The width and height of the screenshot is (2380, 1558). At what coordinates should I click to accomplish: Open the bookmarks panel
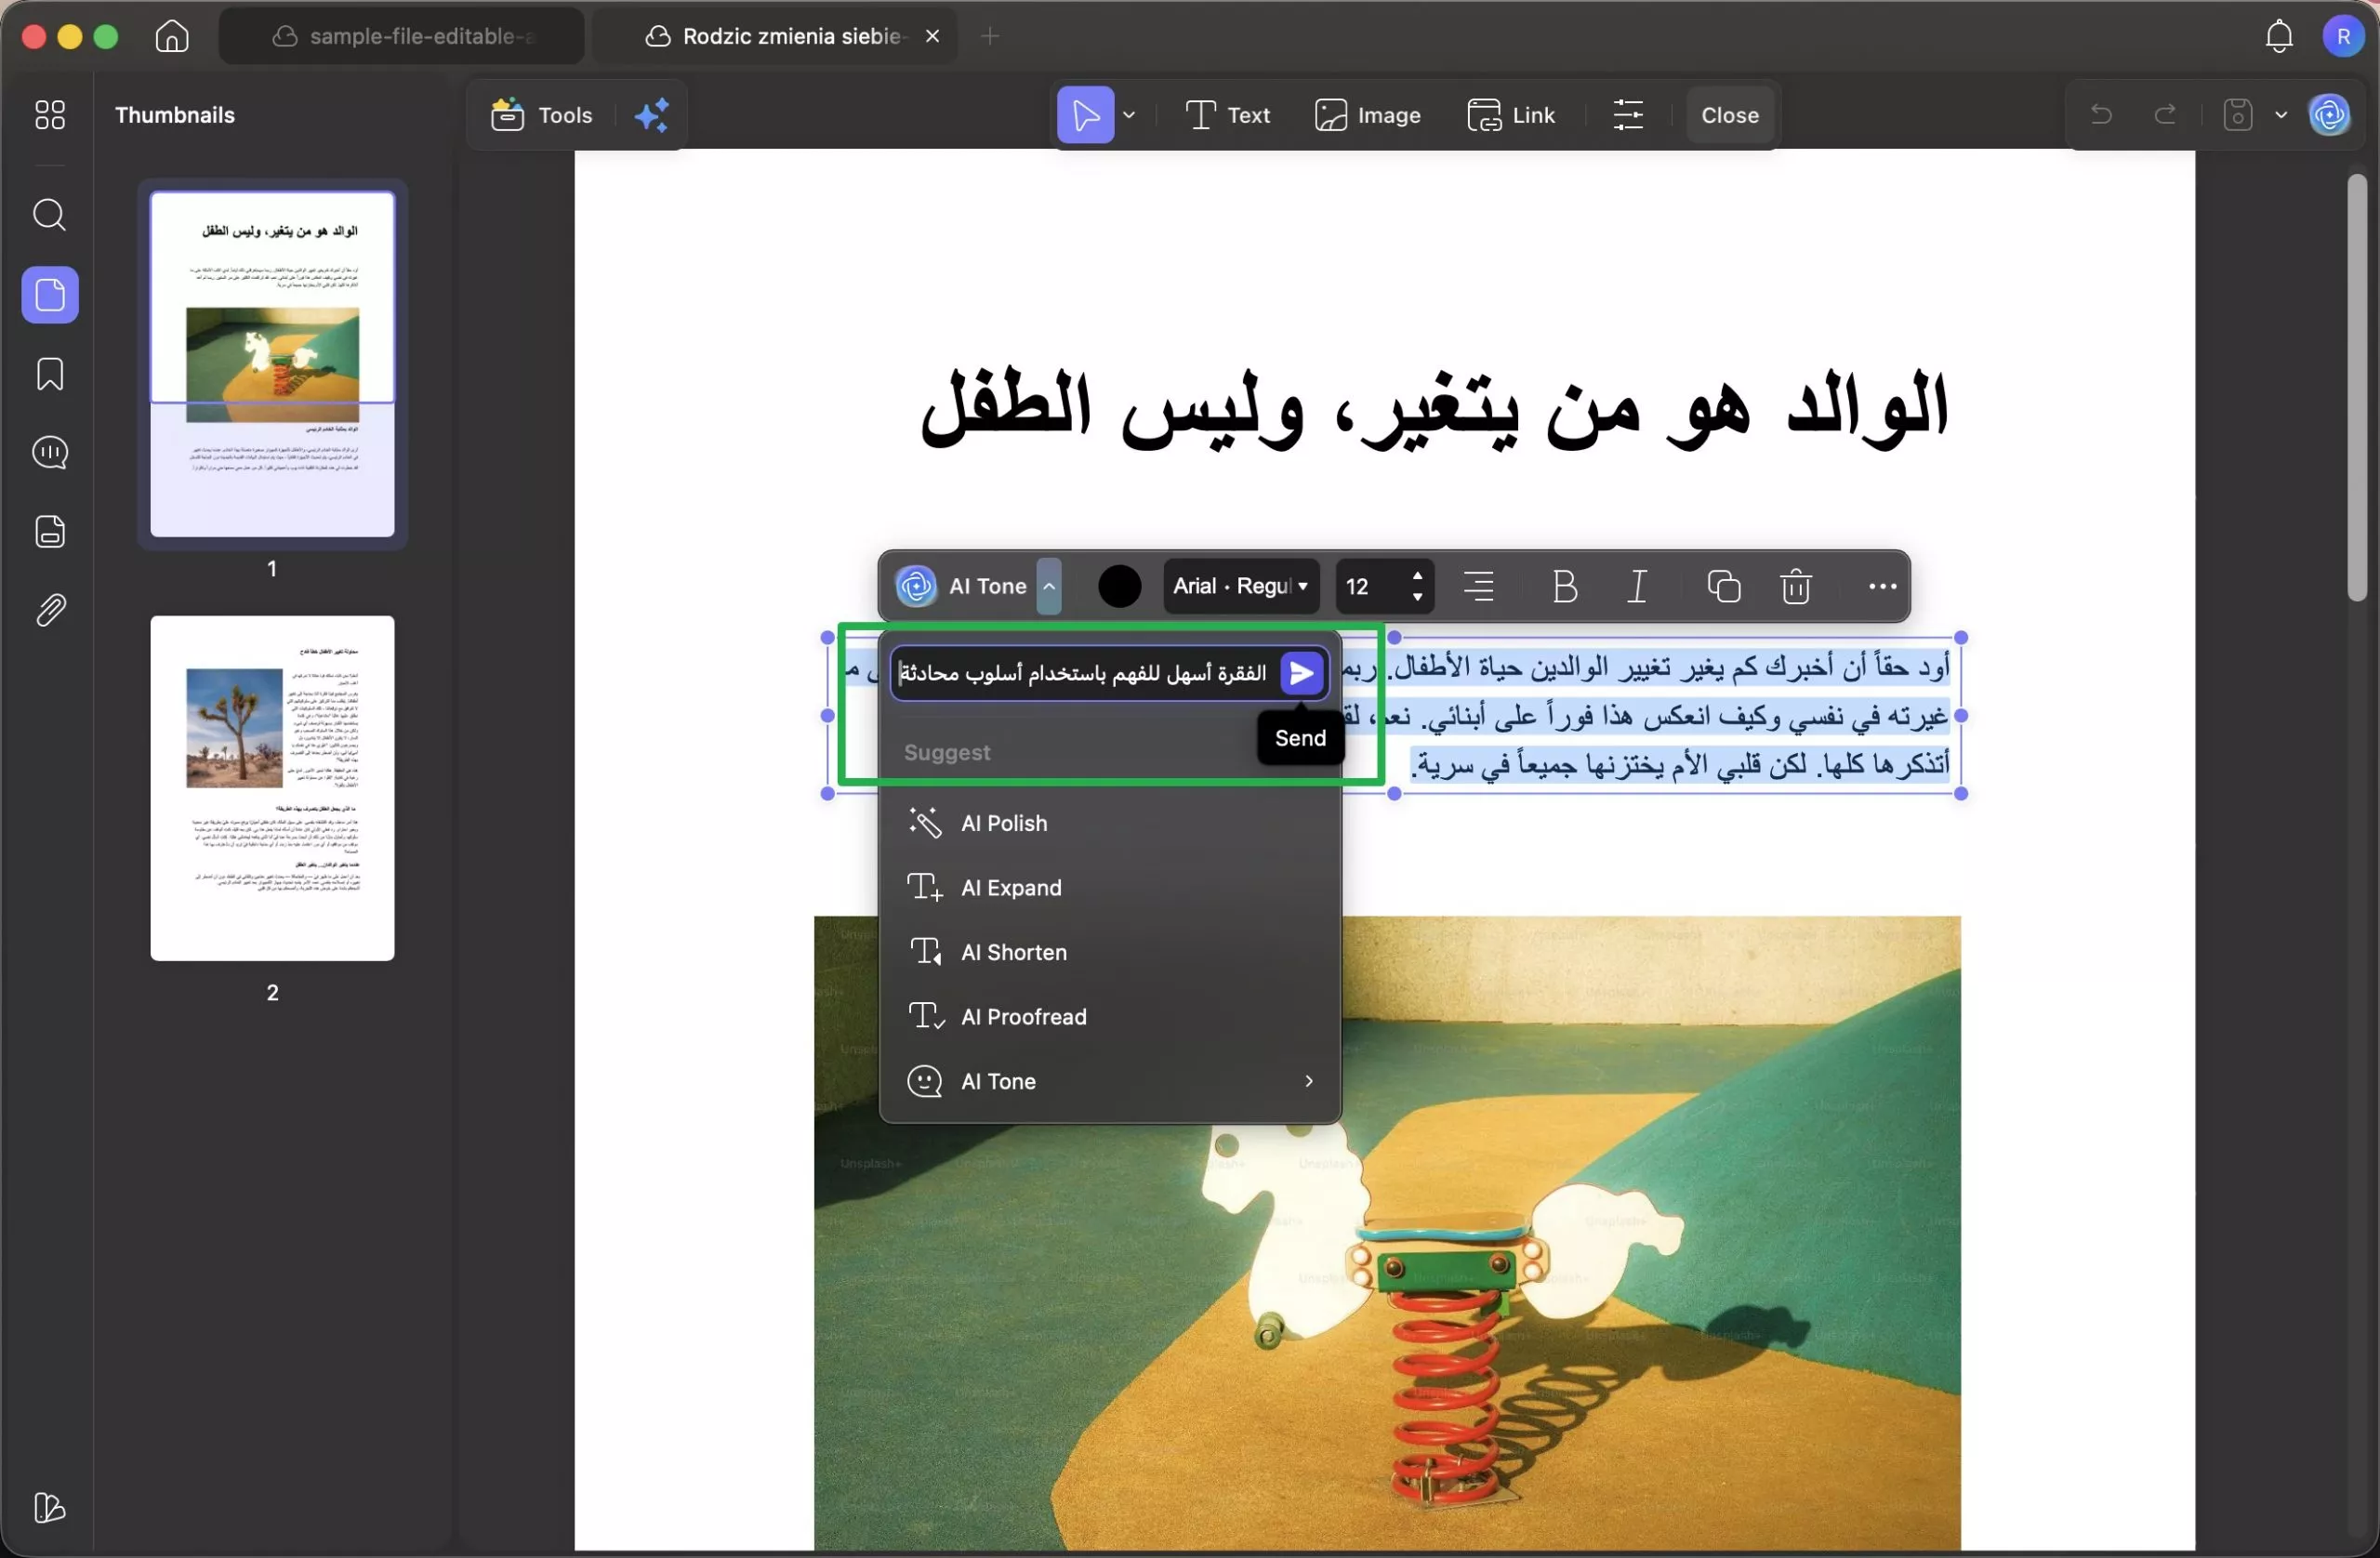click(x=49, y=374)
